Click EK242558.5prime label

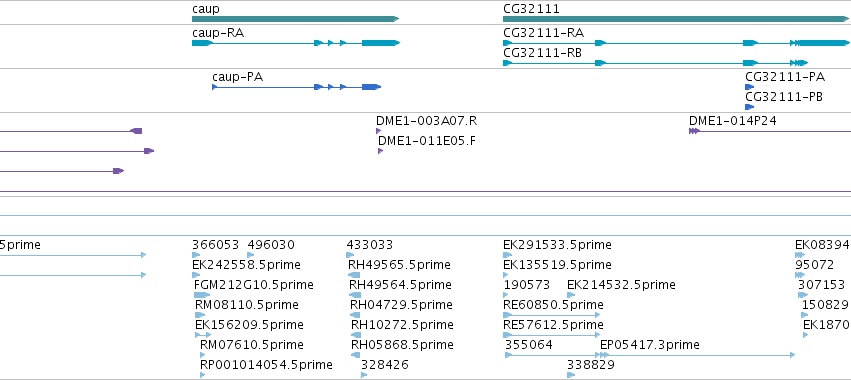(246, 265)
